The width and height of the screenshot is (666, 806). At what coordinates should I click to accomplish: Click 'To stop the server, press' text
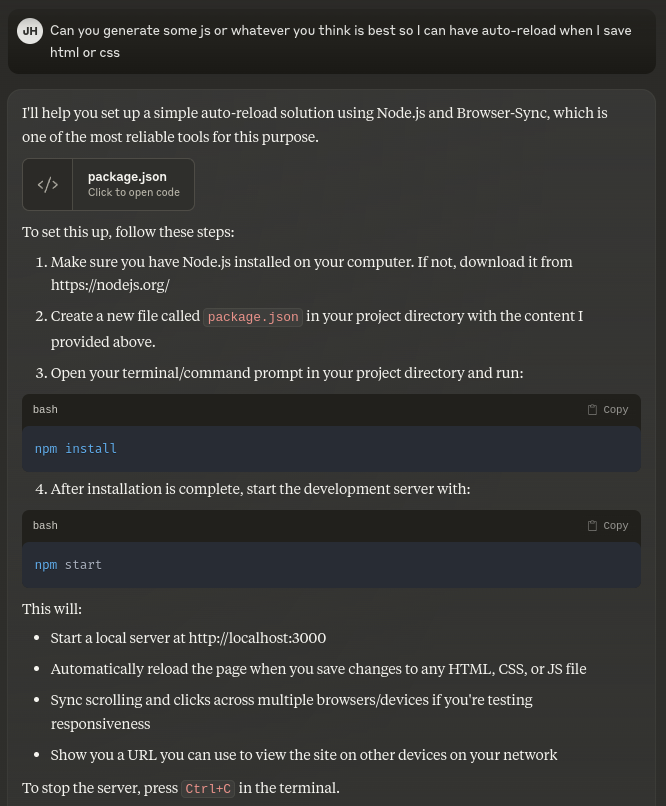coord(100,788)
